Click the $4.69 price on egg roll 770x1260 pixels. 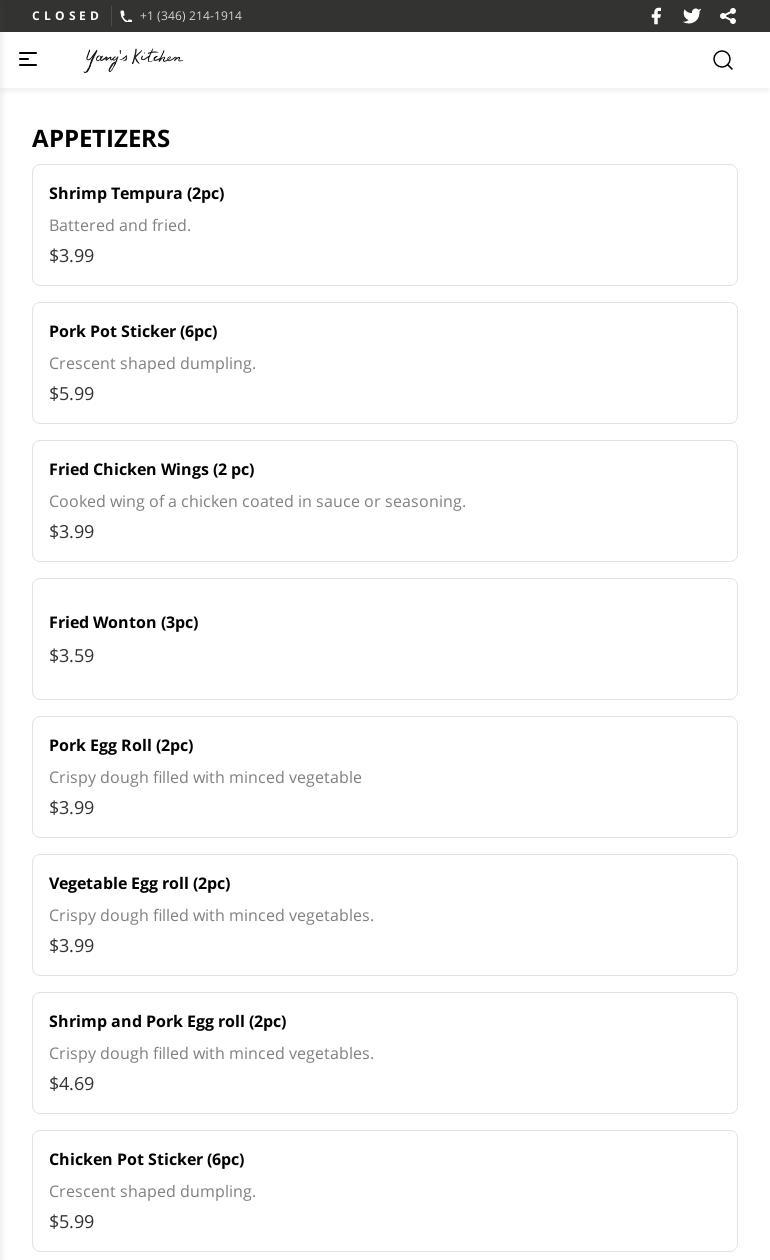[72, 1083]
